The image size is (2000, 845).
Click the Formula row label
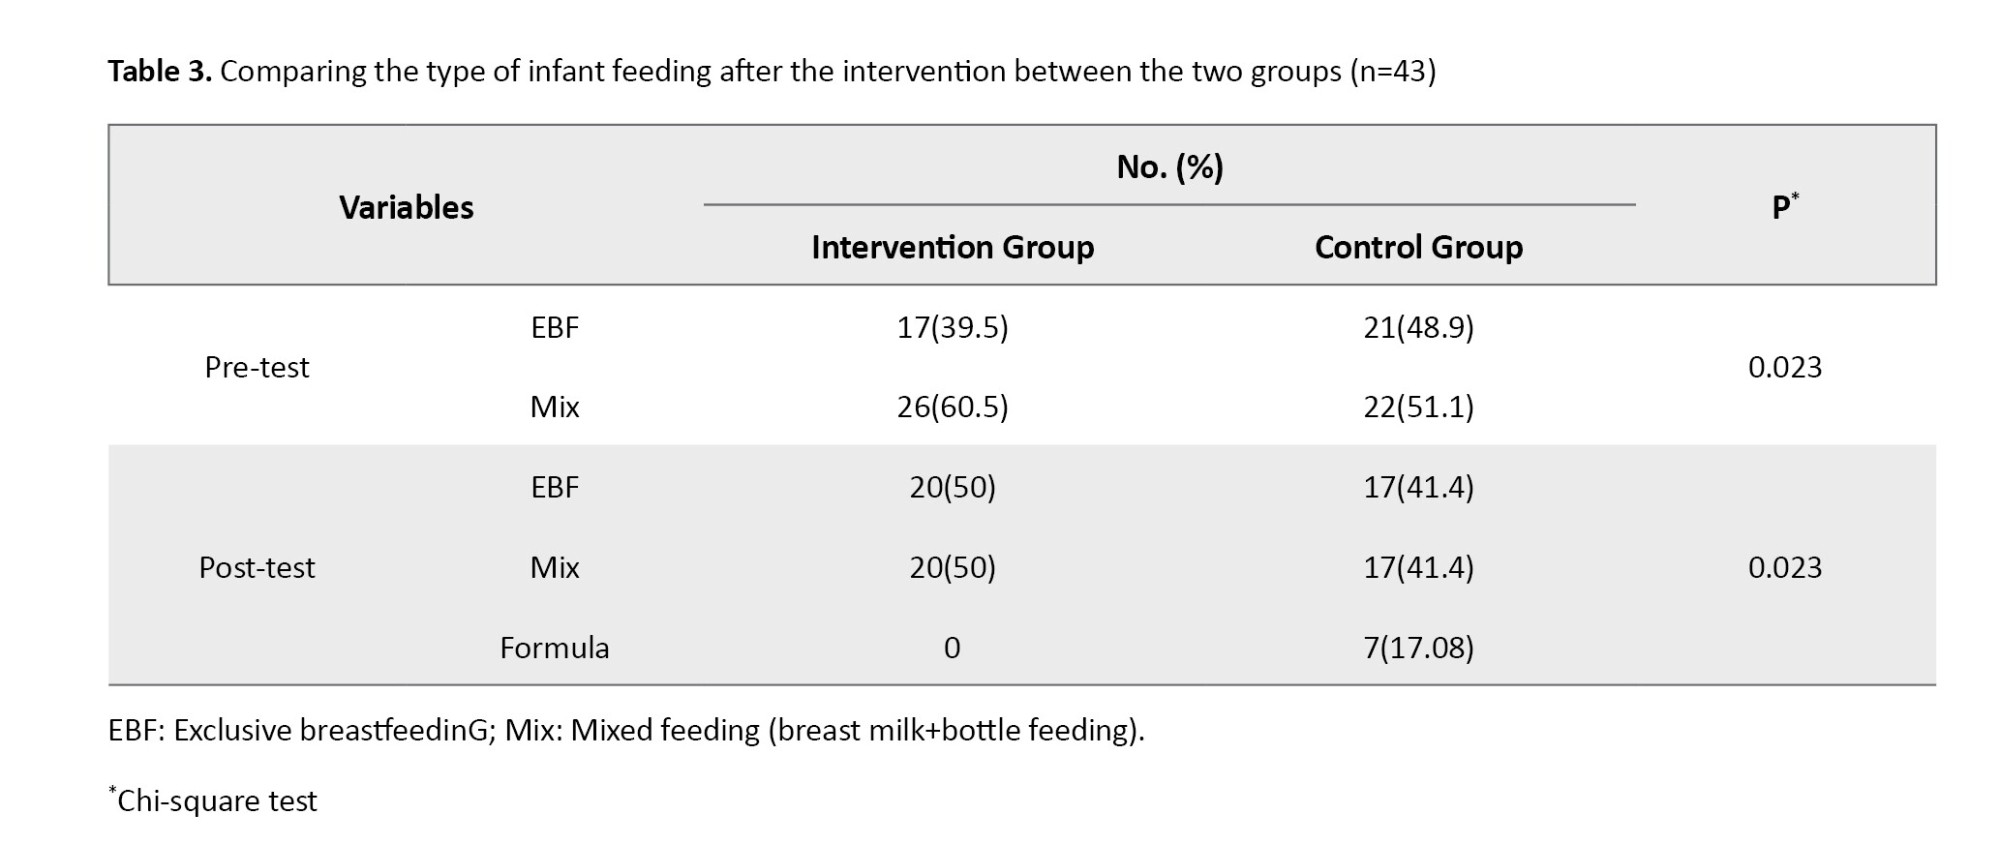[554, 647]
